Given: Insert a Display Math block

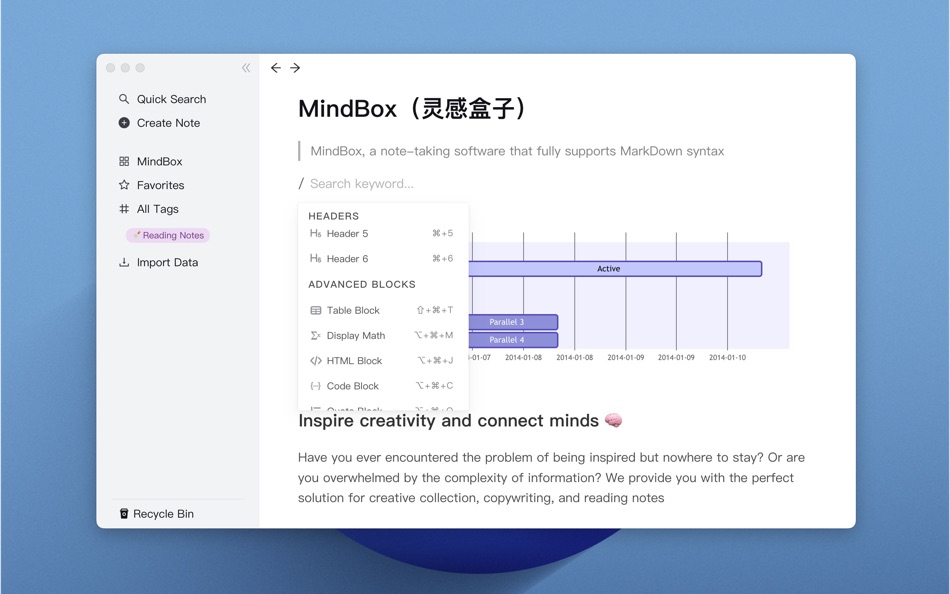Looking at the screenshot, I should (383, 335).
